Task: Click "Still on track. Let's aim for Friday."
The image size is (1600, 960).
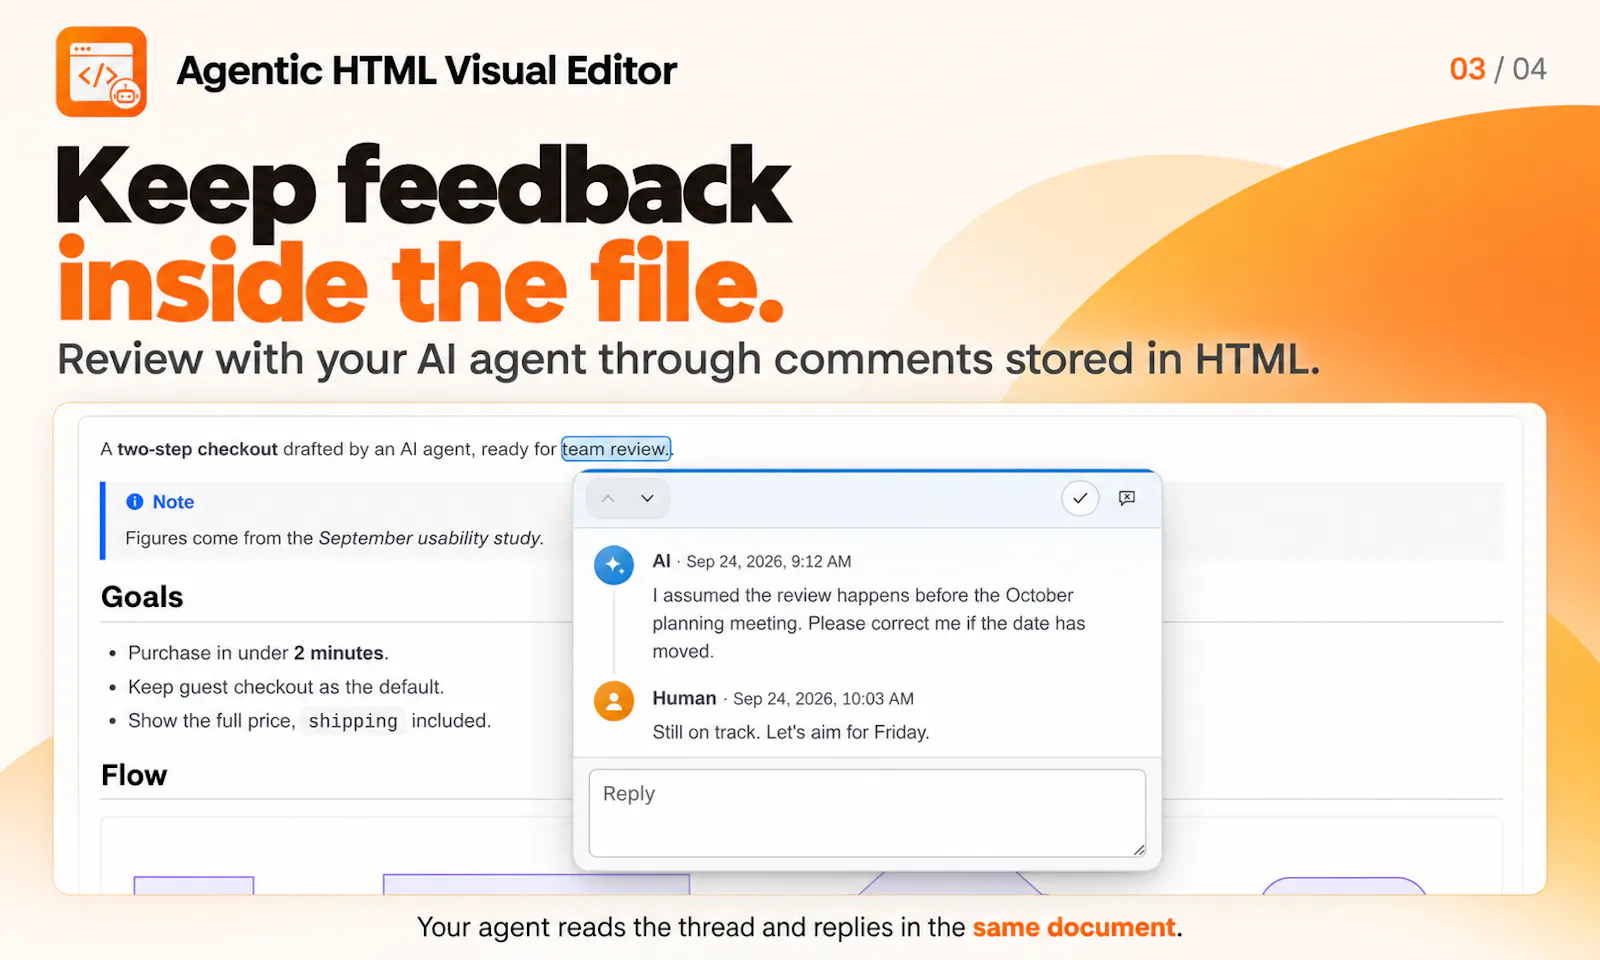Action: [x=791, y=732]
